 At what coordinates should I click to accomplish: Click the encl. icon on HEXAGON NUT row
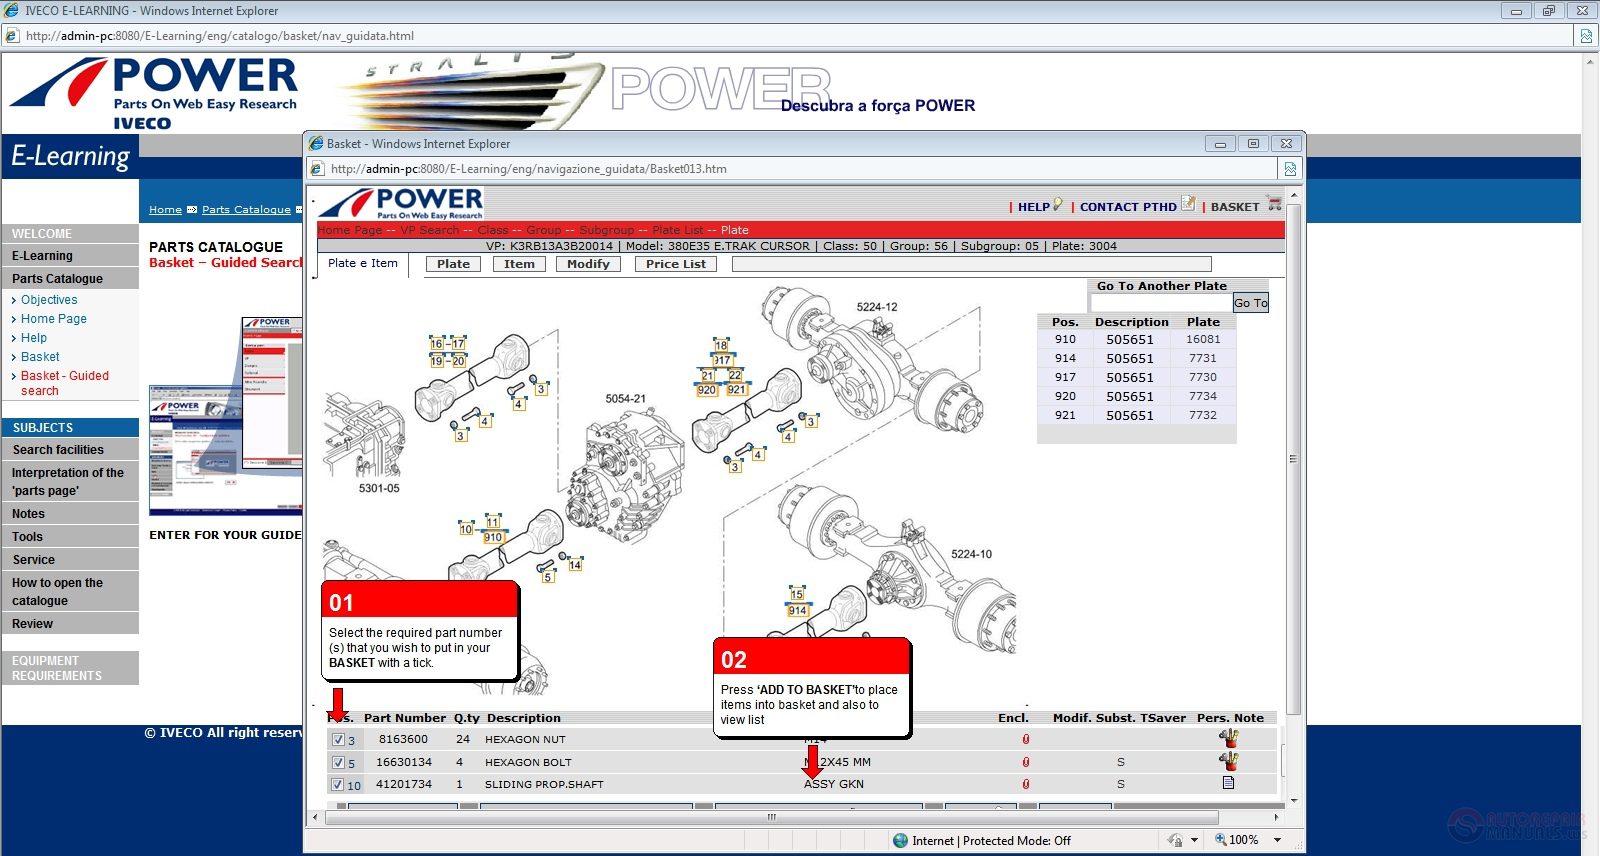coord(1026,739)
